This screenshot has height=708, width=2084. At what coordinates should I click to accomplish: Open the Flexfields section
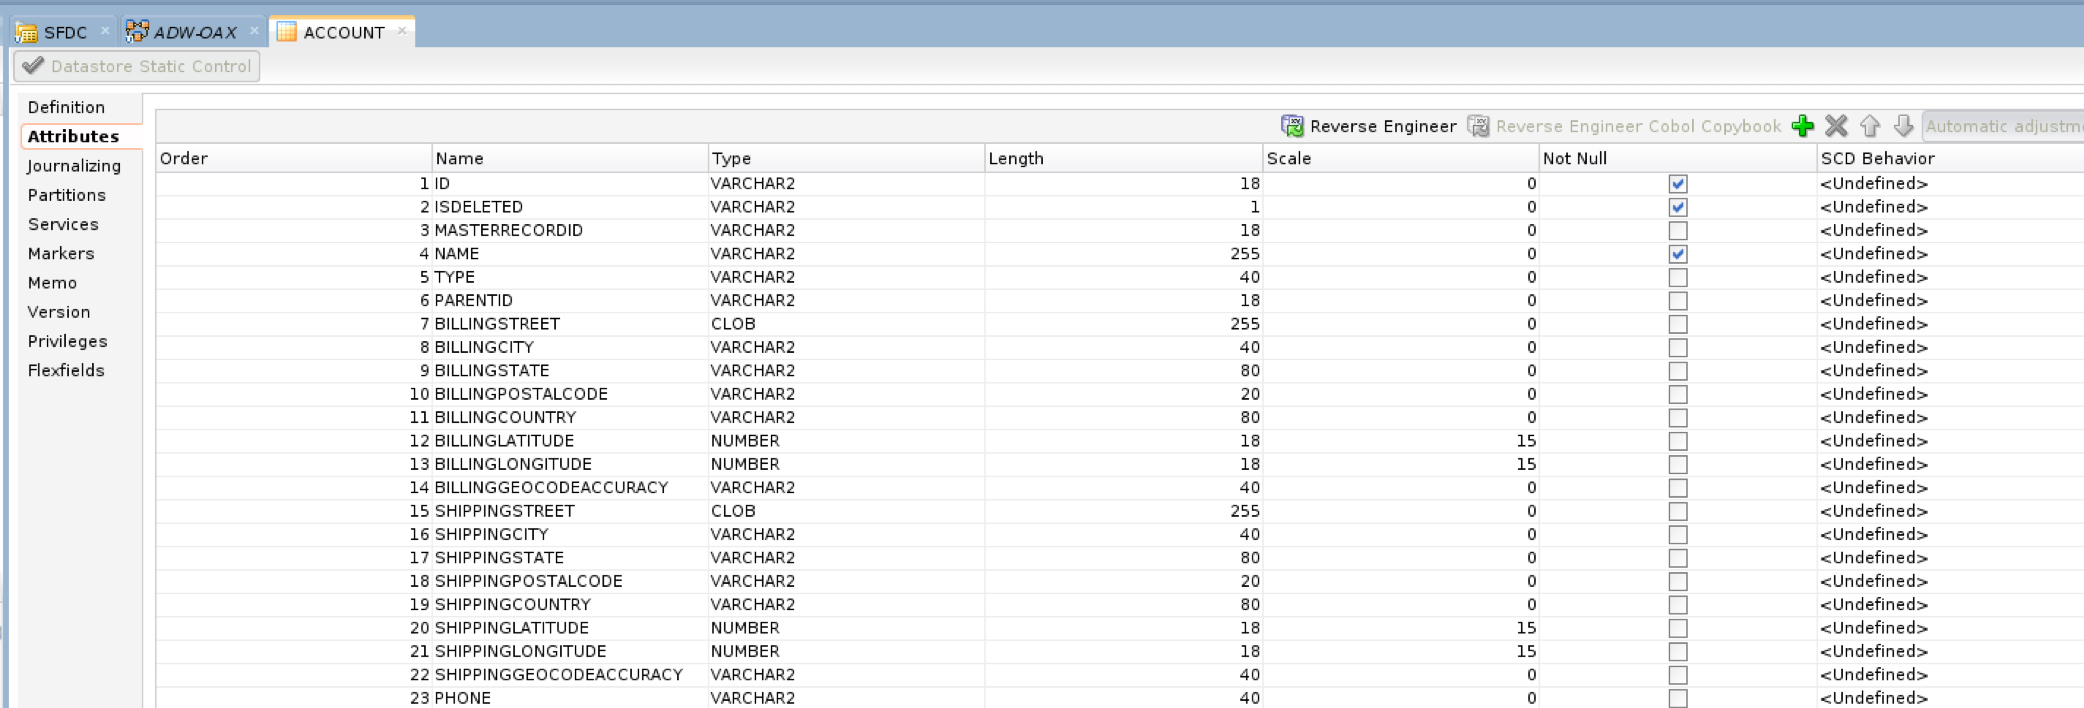66,370
